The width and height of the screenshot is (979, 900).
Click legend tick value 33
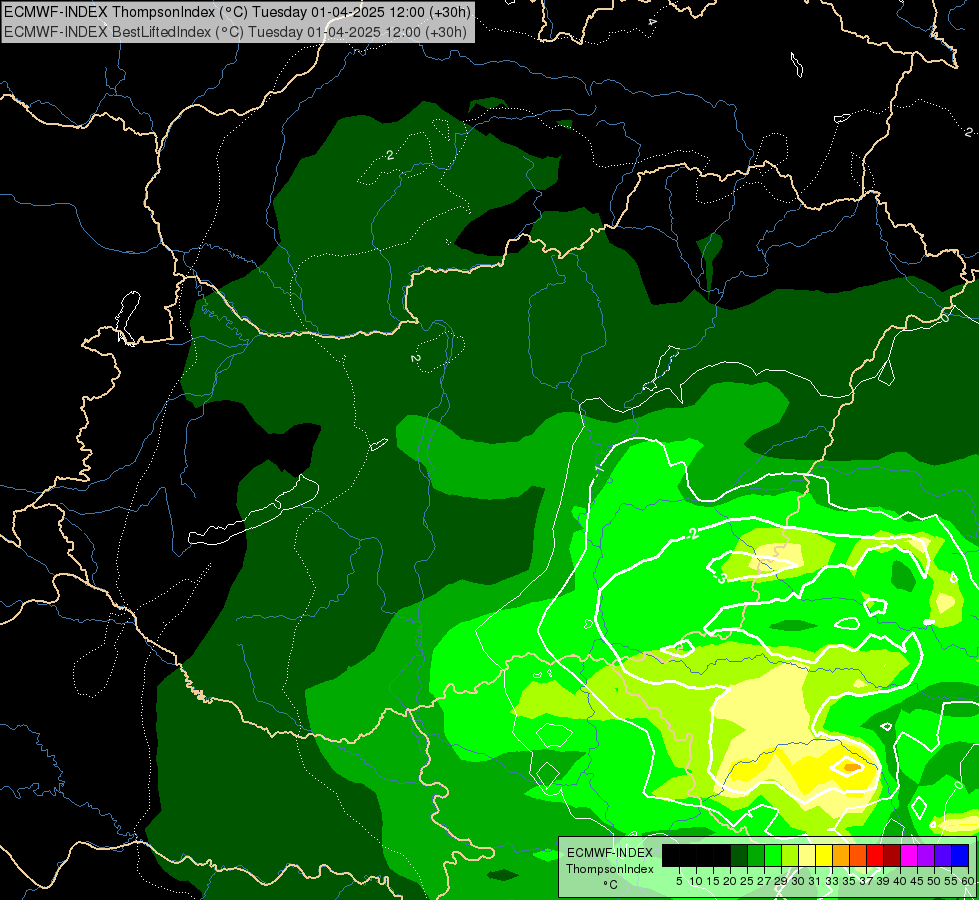832,881
